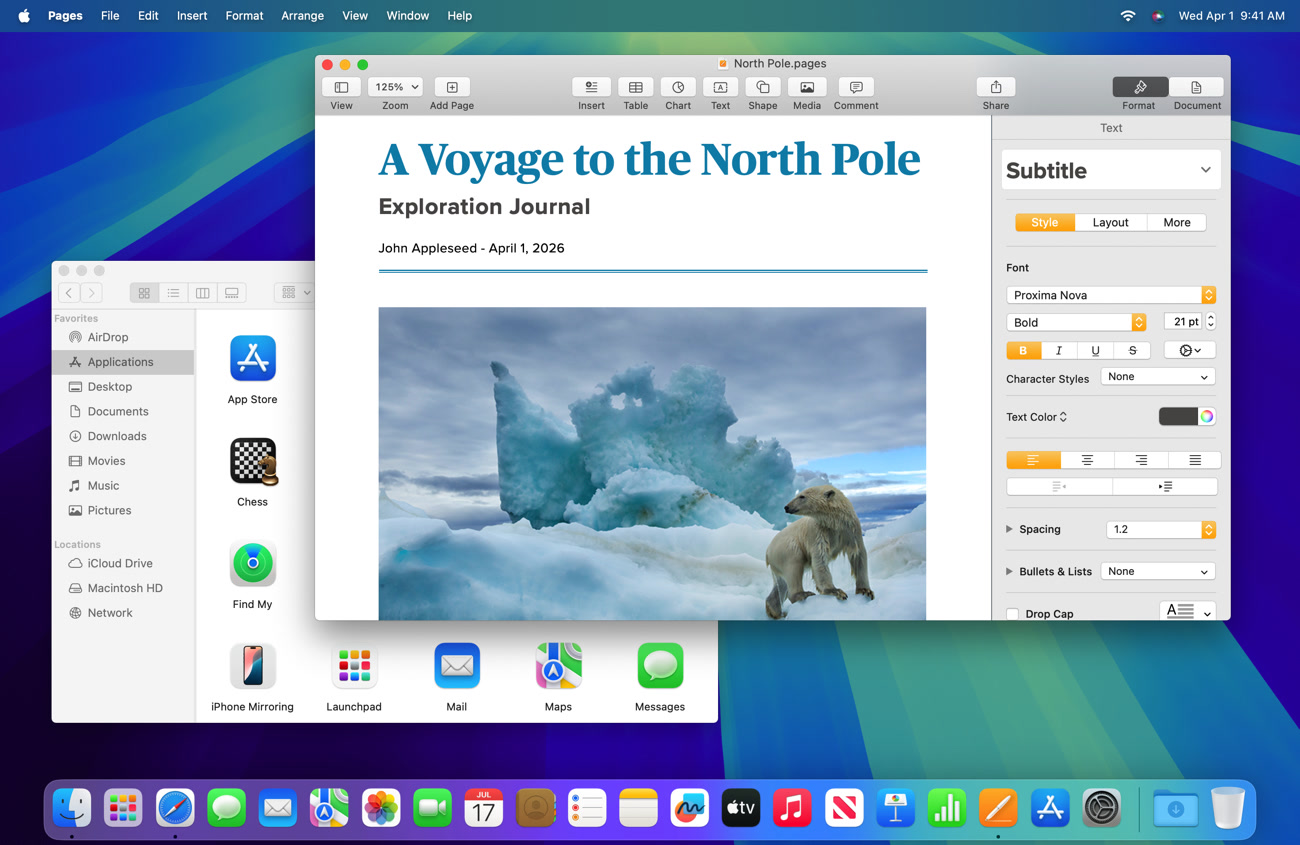
Task: Open the Document inspector icon
Action: point(1196,88)
